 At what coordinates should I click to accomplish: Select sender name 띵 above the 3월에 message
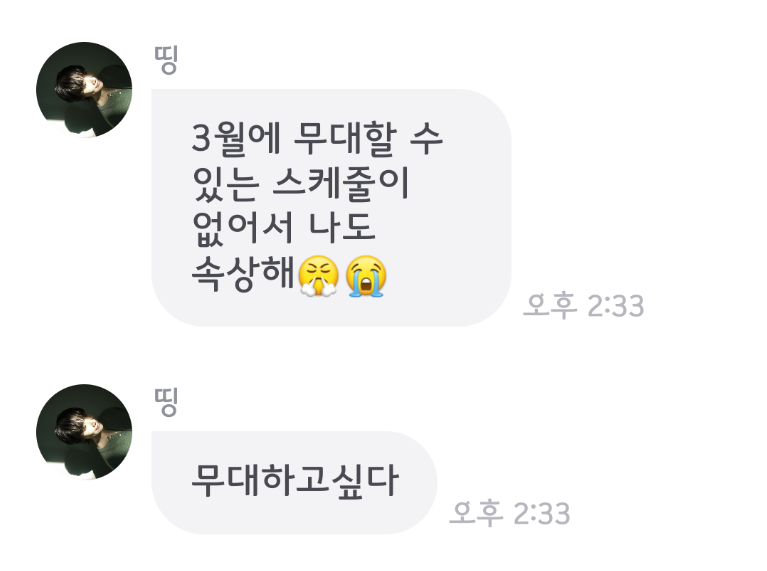[165, 59]
